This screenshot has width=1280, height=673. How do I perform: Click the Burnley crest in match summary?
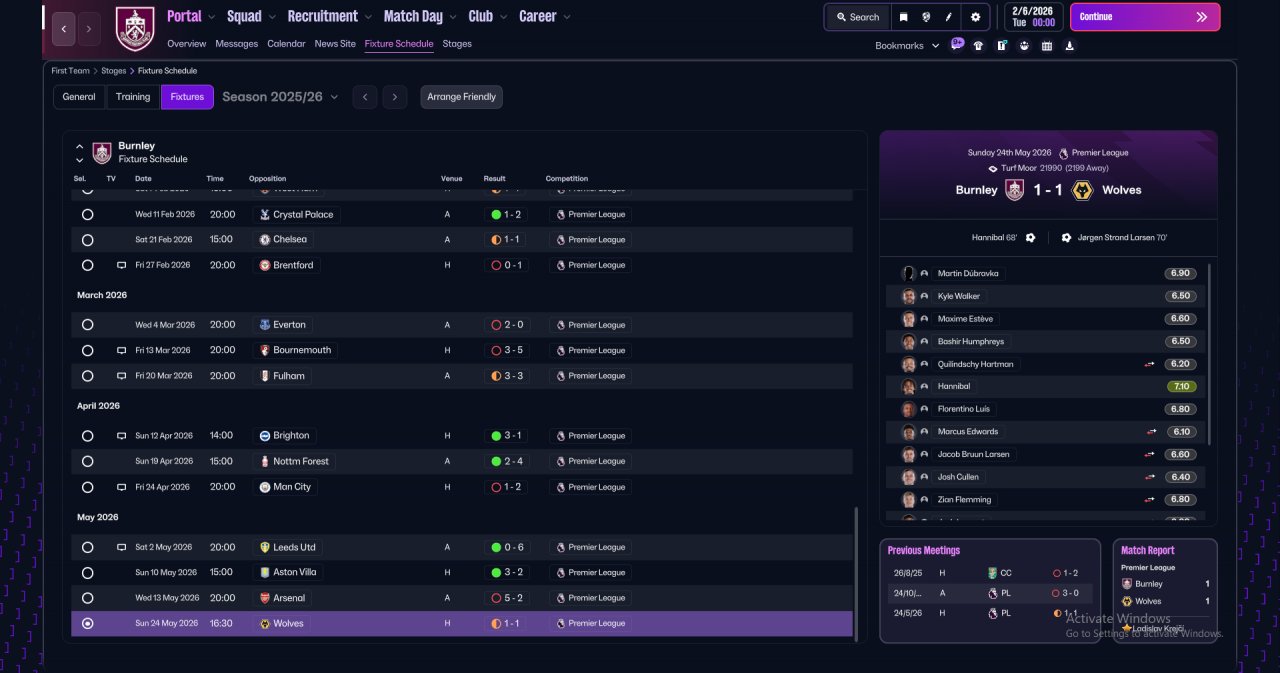tap(1014, 190)
